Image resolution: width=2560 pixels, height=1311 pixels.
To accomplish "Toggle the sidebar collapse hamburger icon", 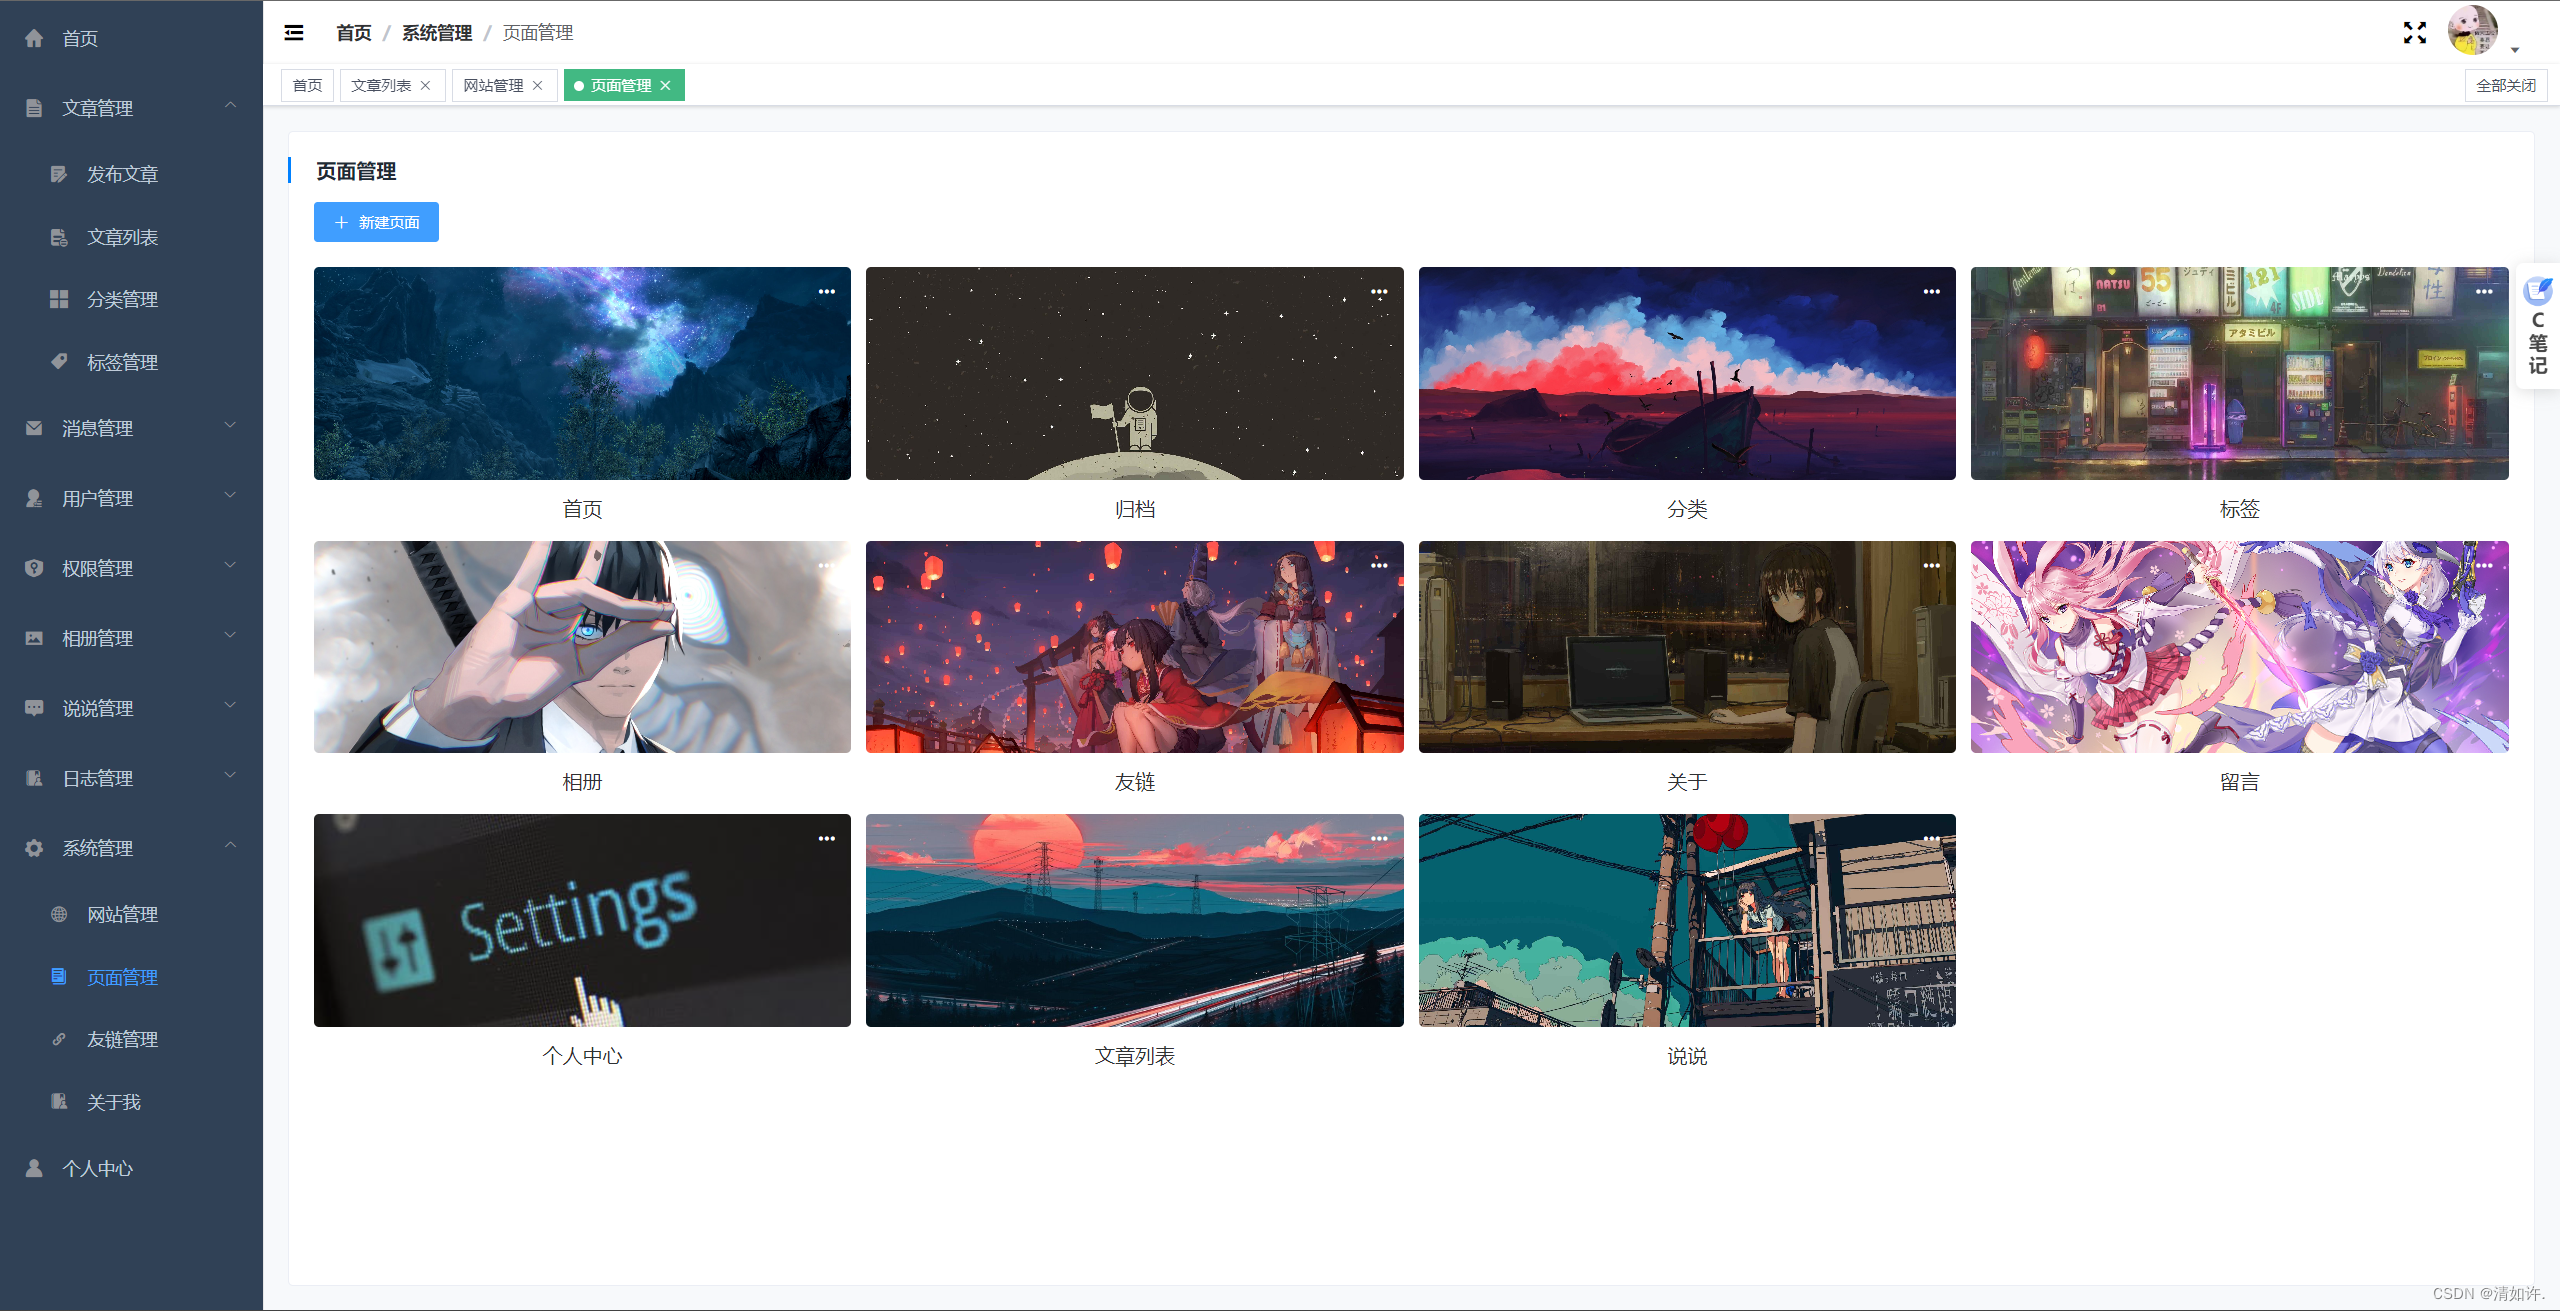I will [x=294, y=33].
